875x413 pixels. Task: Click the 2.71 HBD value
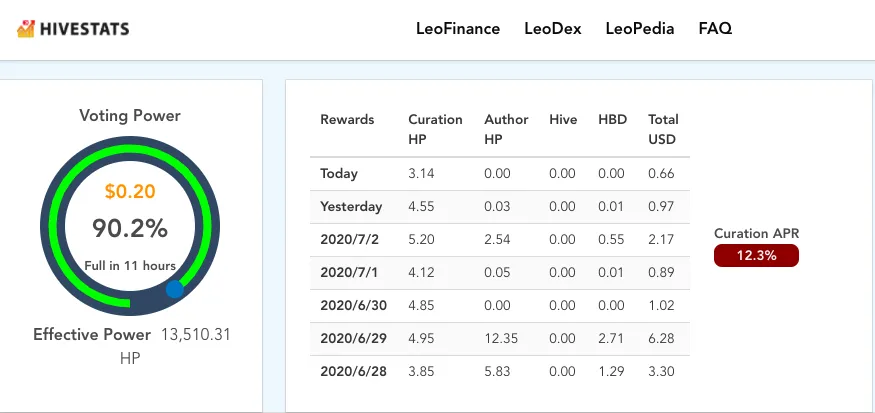tap(611, 338)
